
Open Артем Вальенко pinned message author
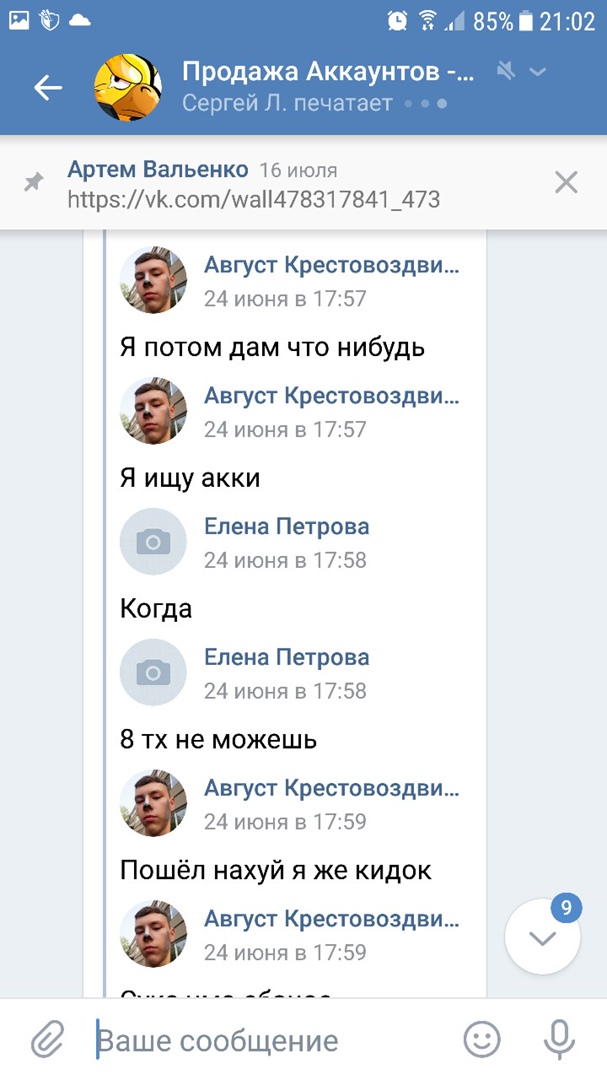coord(157,169)
